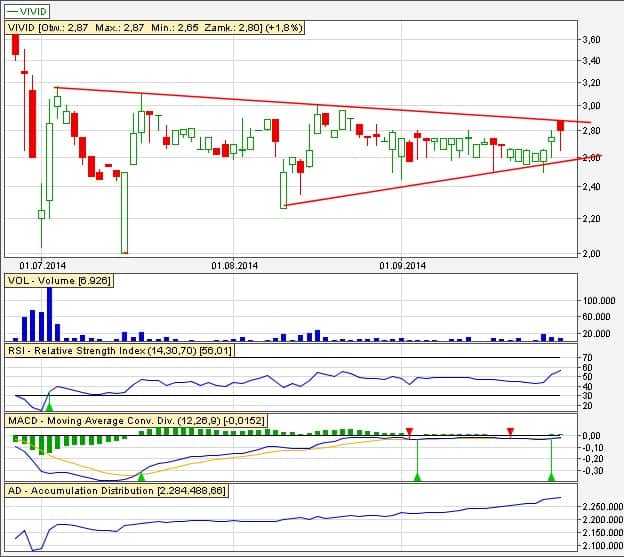Click the tallest blue volume bar
Viewport: 624px width, 557px height.
tap(49, 314)
